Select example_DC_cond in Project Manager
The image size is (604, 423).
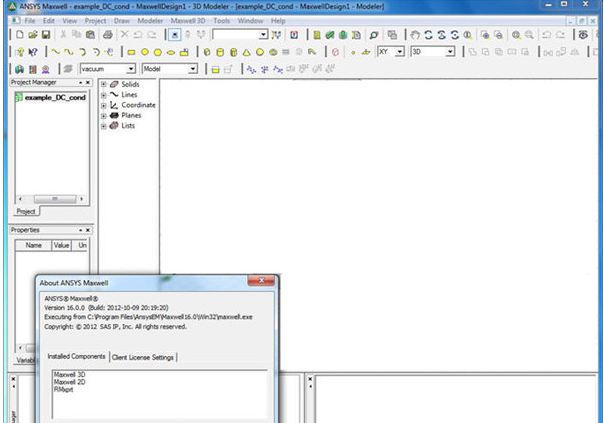click(x=54, y=97)
